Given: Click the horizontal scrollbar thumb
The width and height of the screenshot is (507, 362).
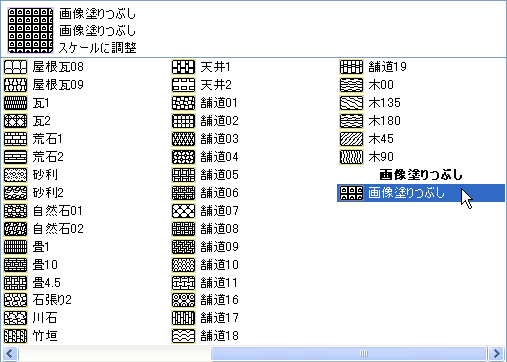Looking at the screenshot, I should click(349, 354).
